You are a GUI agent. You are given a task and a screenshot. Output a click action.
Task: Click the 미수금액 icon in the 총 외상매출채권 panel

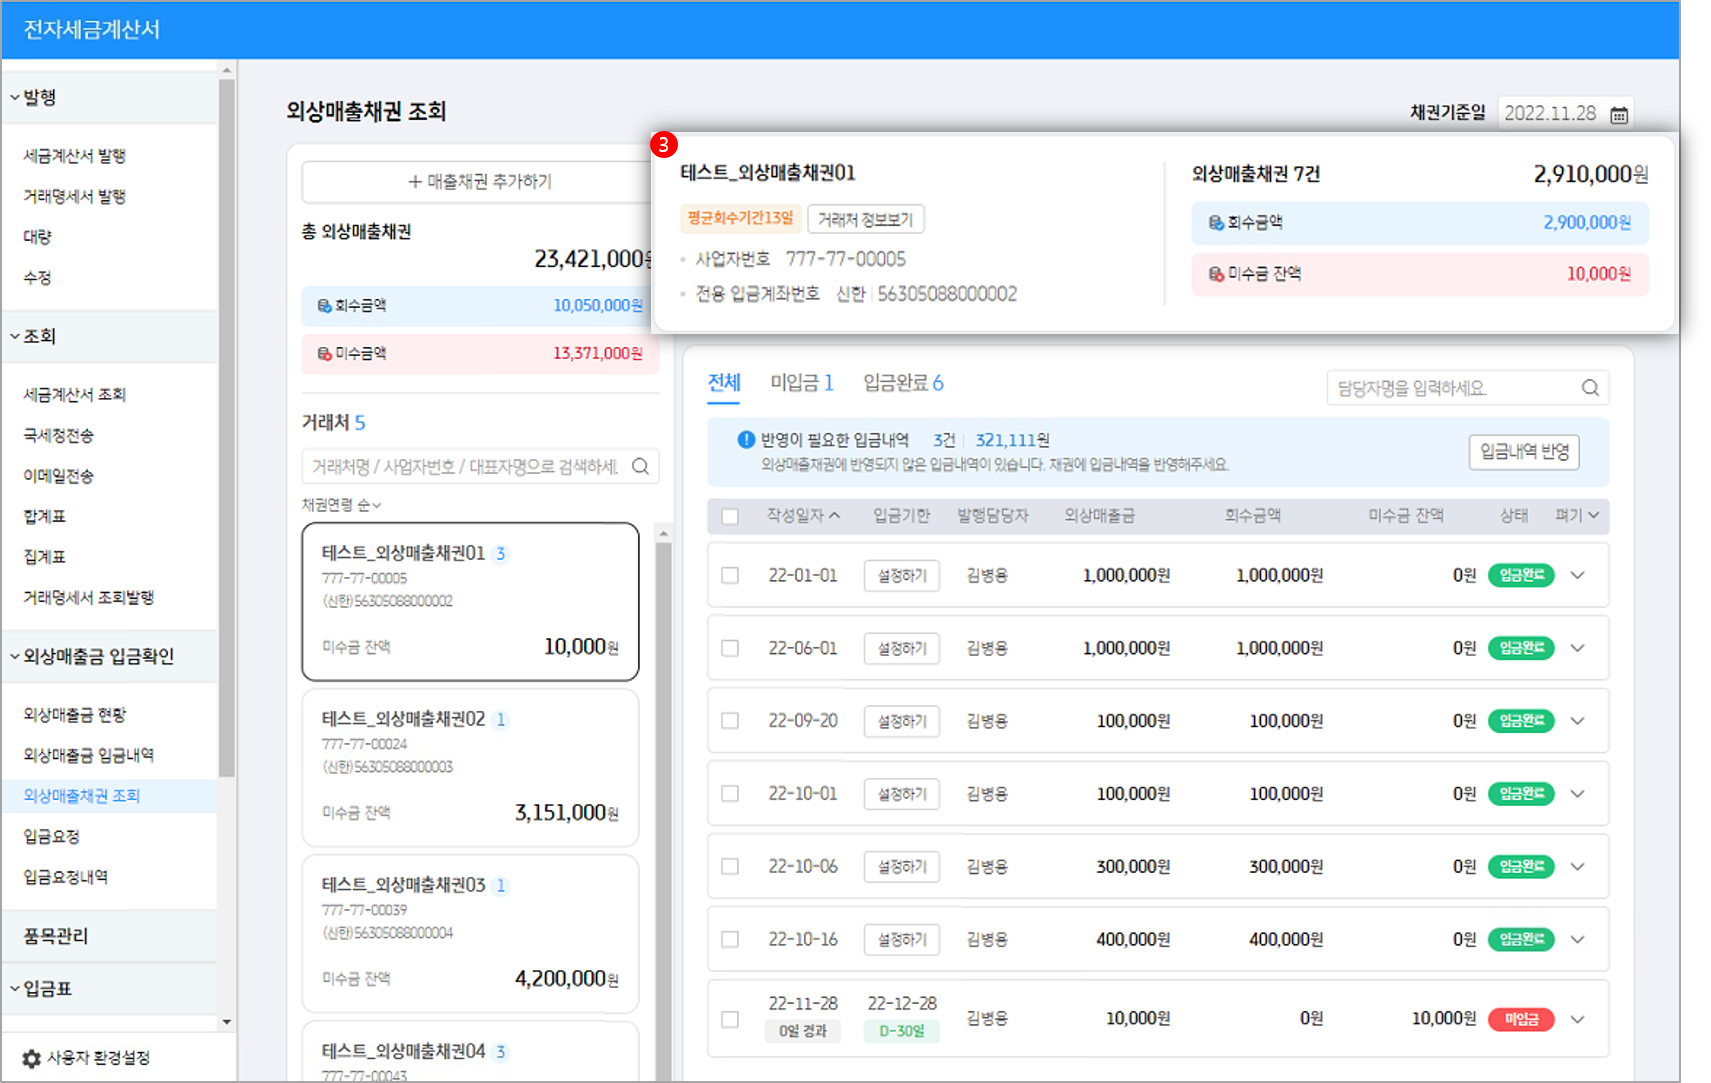(324, 354)
